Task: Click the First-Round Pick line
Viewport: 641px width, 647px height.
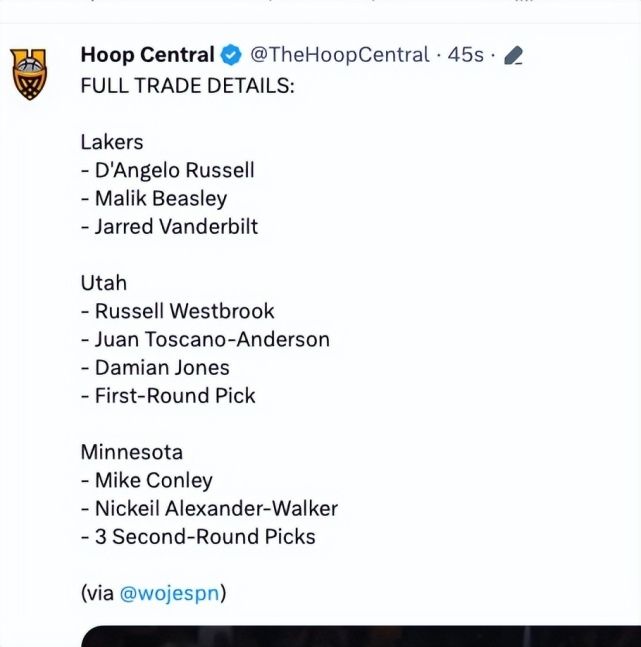Action: coord(168,396)
